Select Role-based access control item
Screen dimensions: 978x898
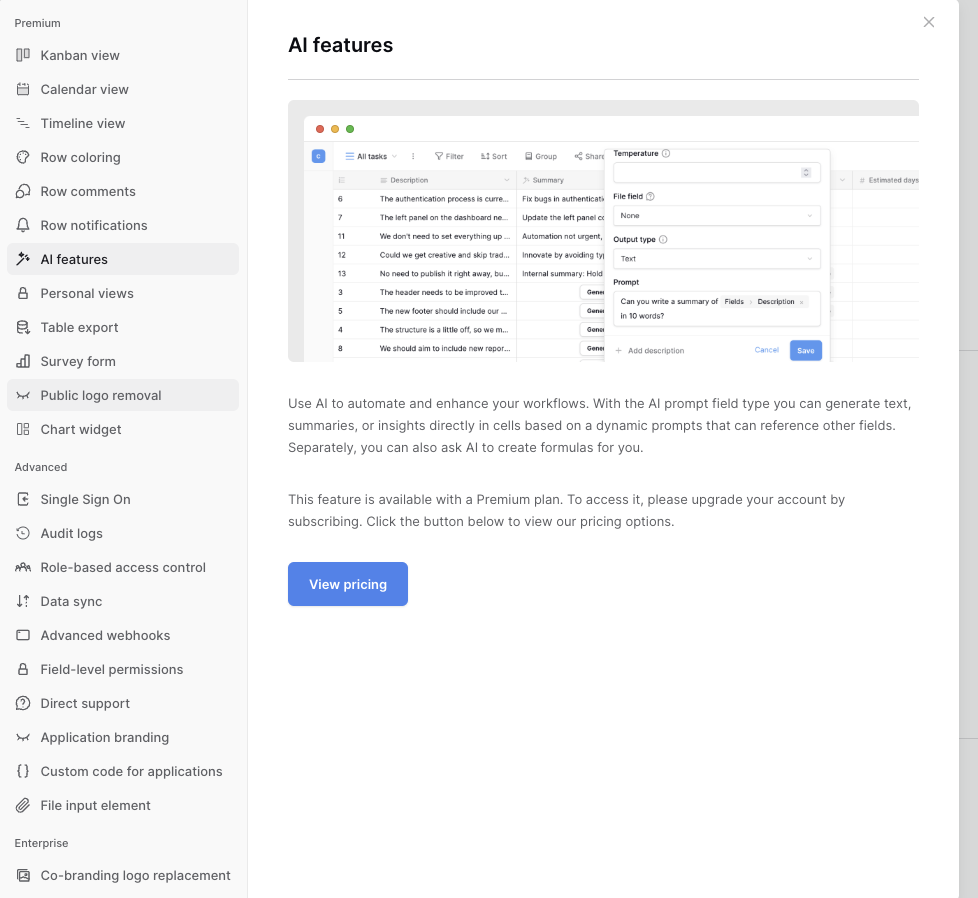tap(123, 567)
